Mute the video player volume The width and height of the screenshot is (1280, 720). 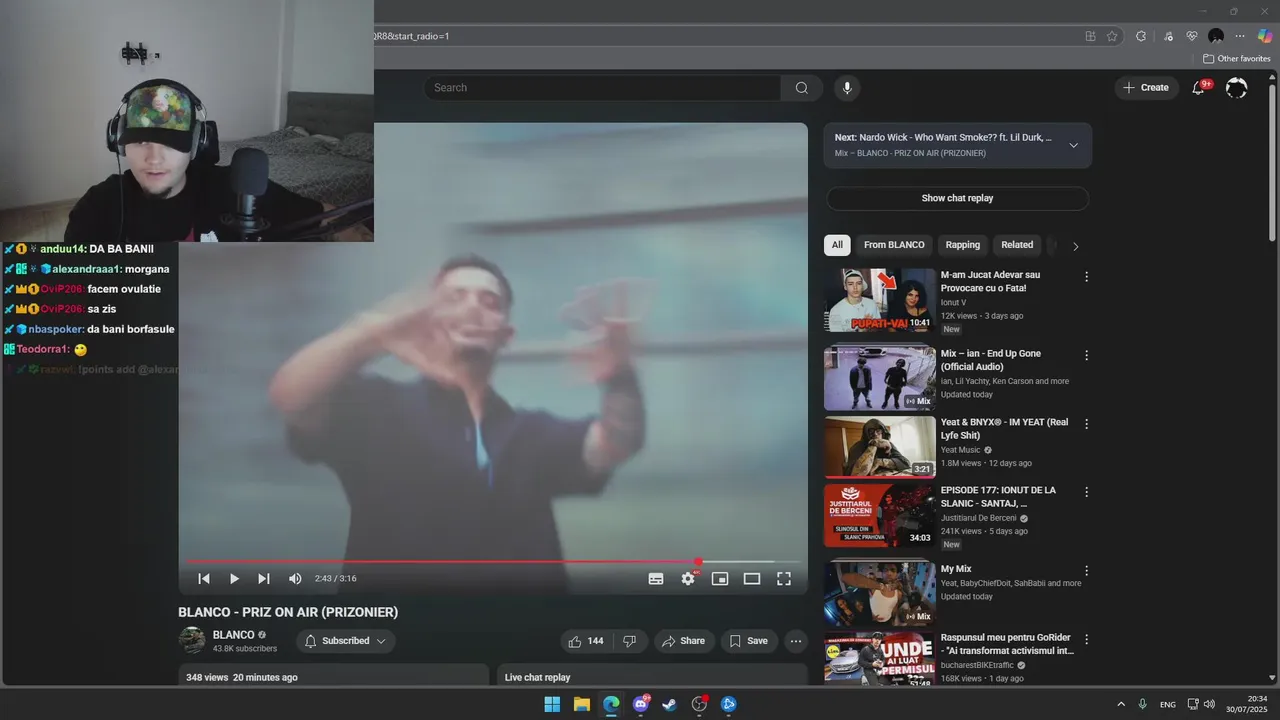295,578
